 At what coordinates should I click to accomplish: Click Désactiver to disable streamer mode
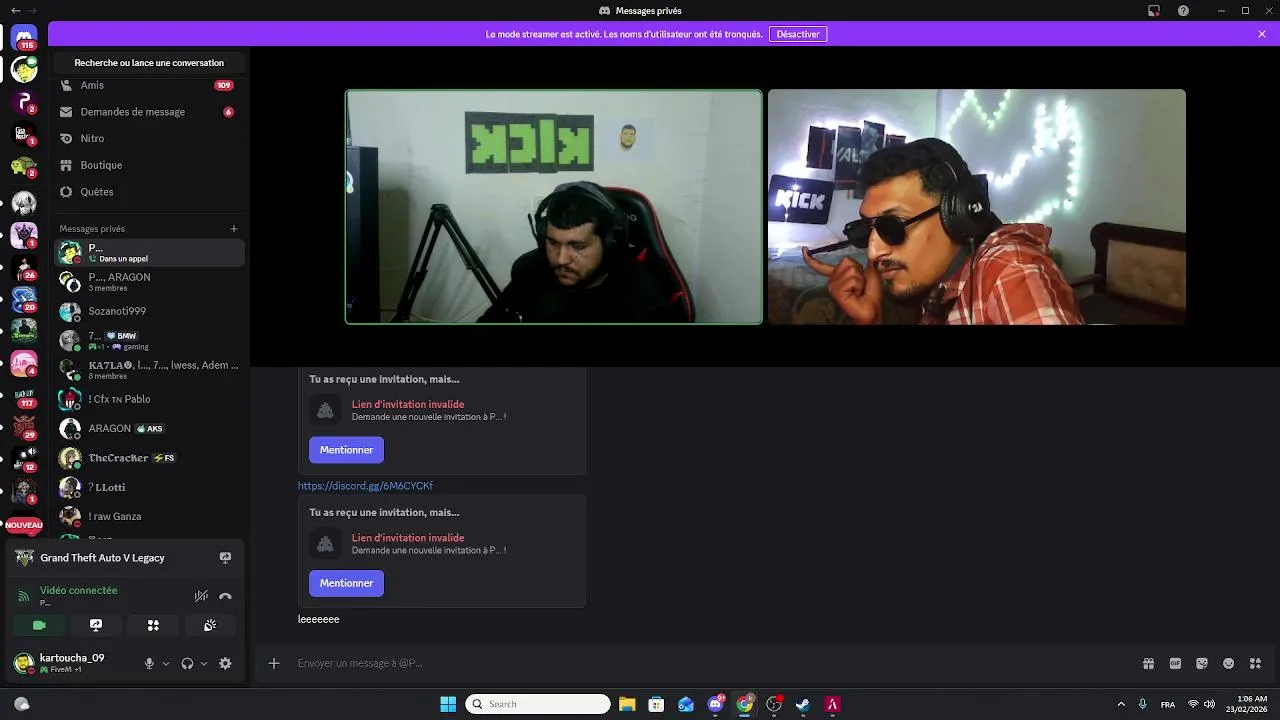[798, 34]
